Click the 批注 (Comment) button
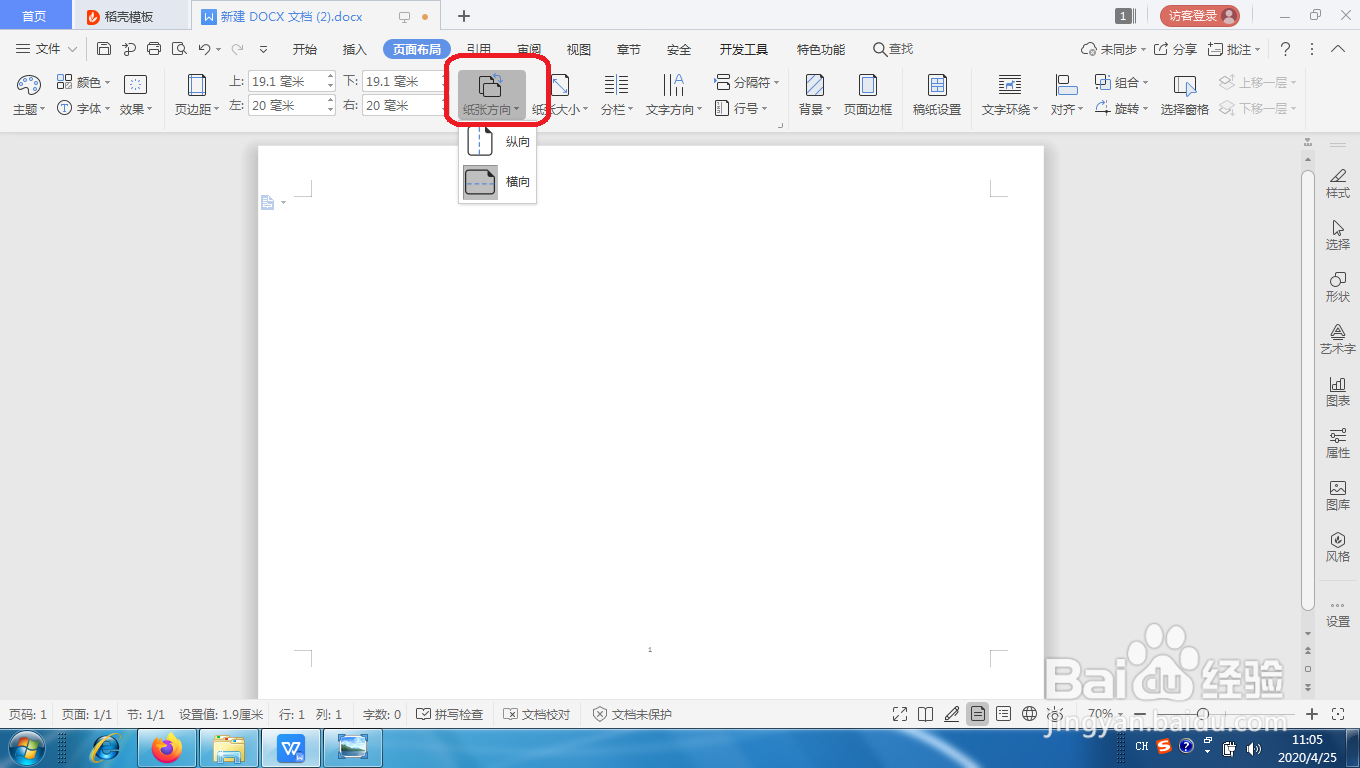1360x768 pixels. click(1234, 49)
